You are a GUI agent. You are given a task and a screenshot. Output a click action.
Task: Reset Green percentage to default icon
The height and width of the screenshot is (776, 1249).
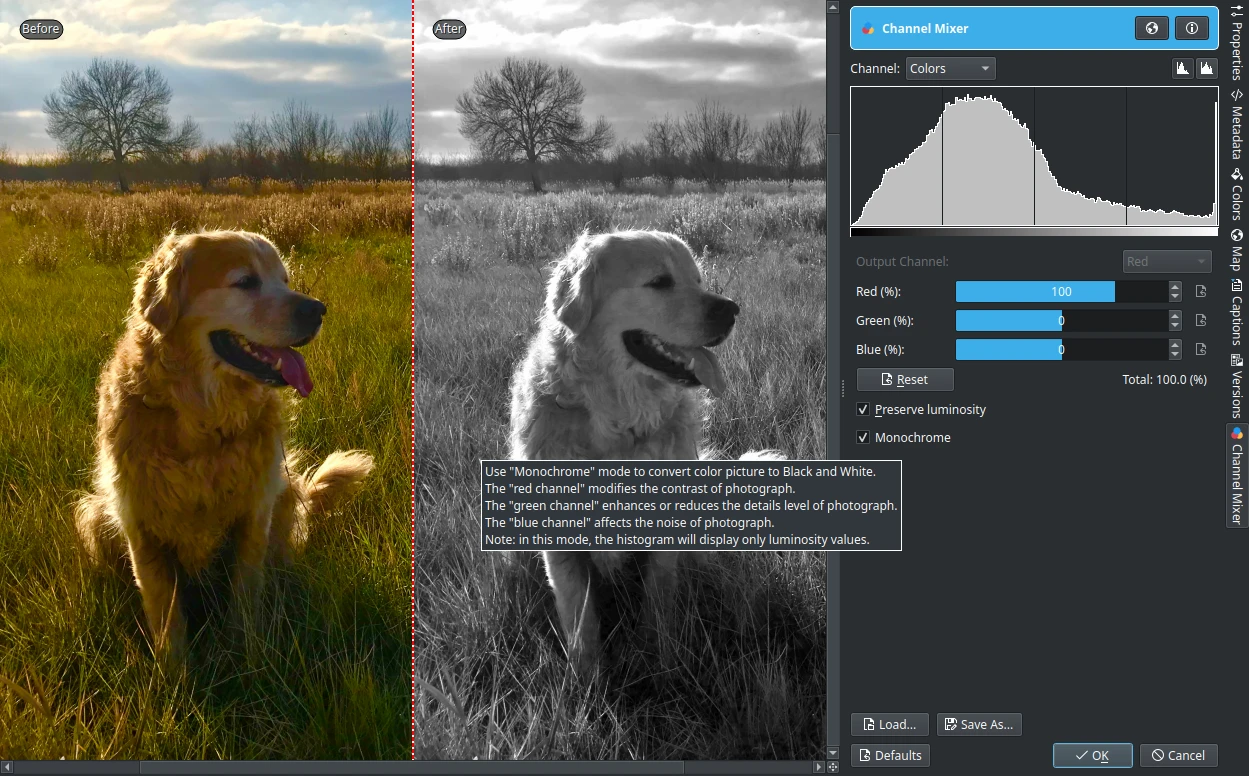point(1201,321)
